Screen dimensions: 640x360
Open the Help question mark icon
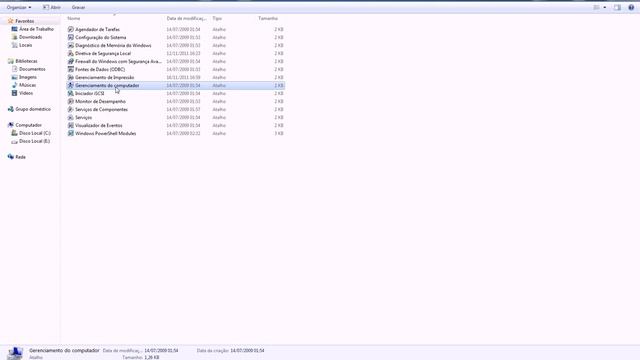pos(631,7)
